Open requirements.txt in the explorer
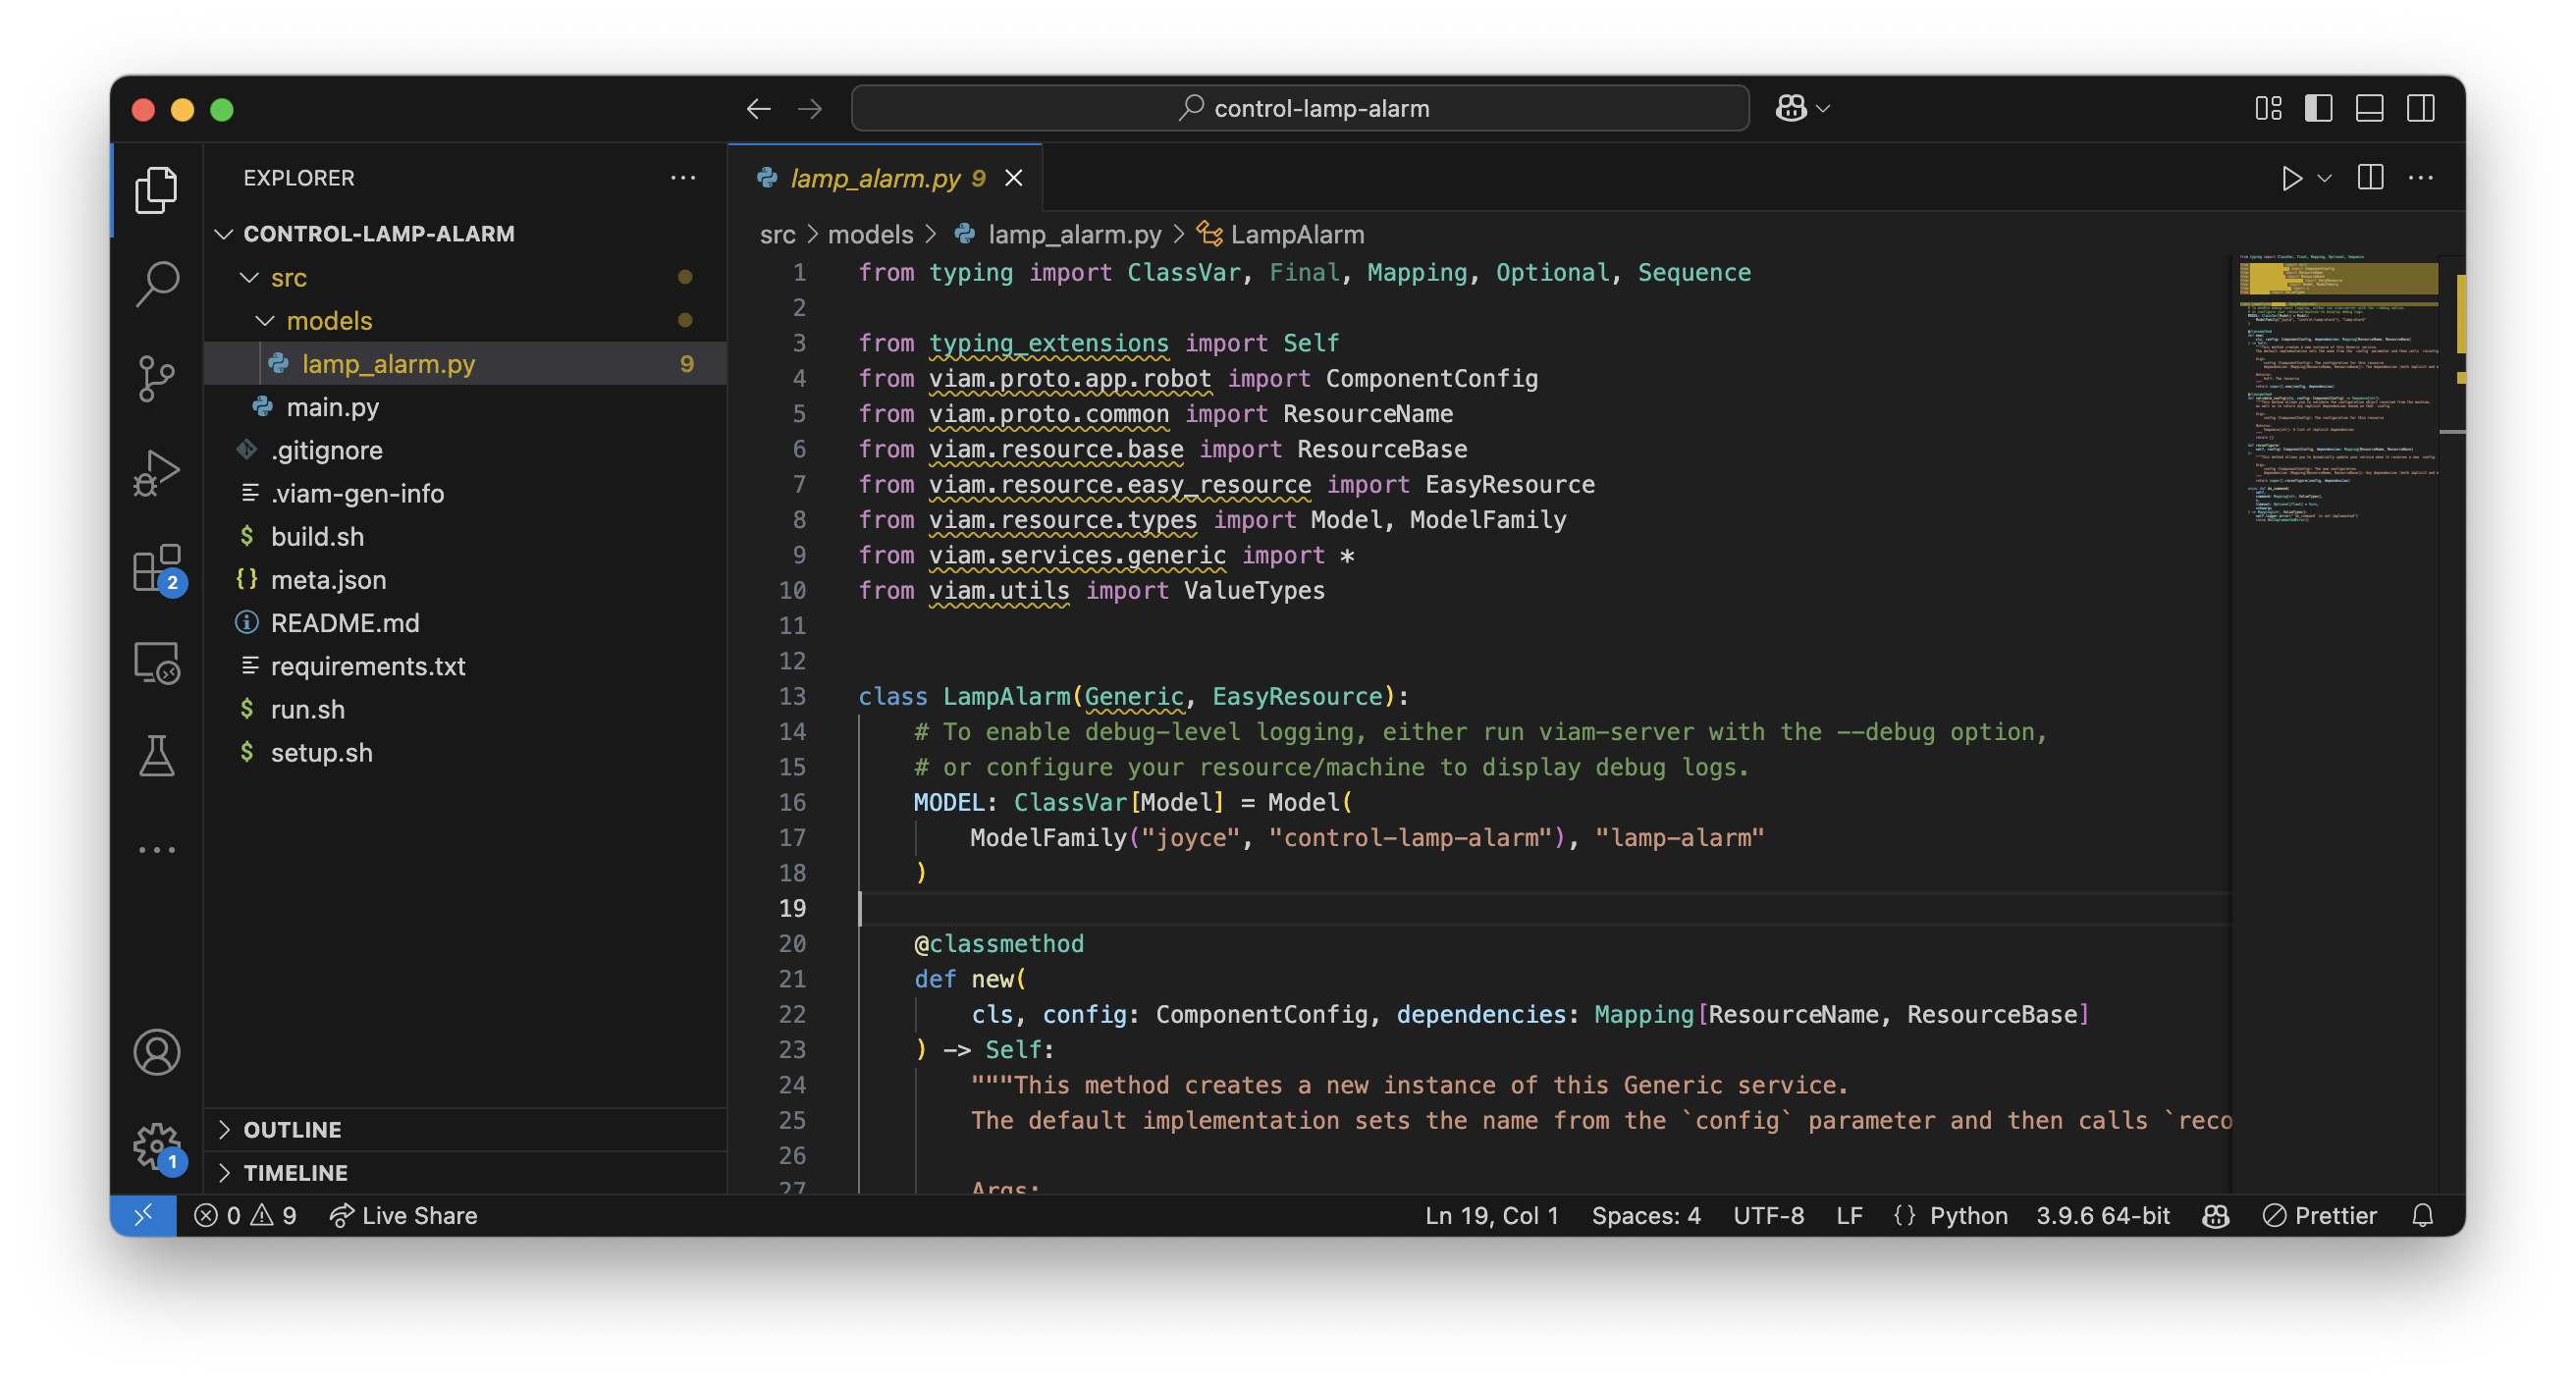Image resolution: width=2576 pixels, height=1382 pixels. [x=465, y=665]
